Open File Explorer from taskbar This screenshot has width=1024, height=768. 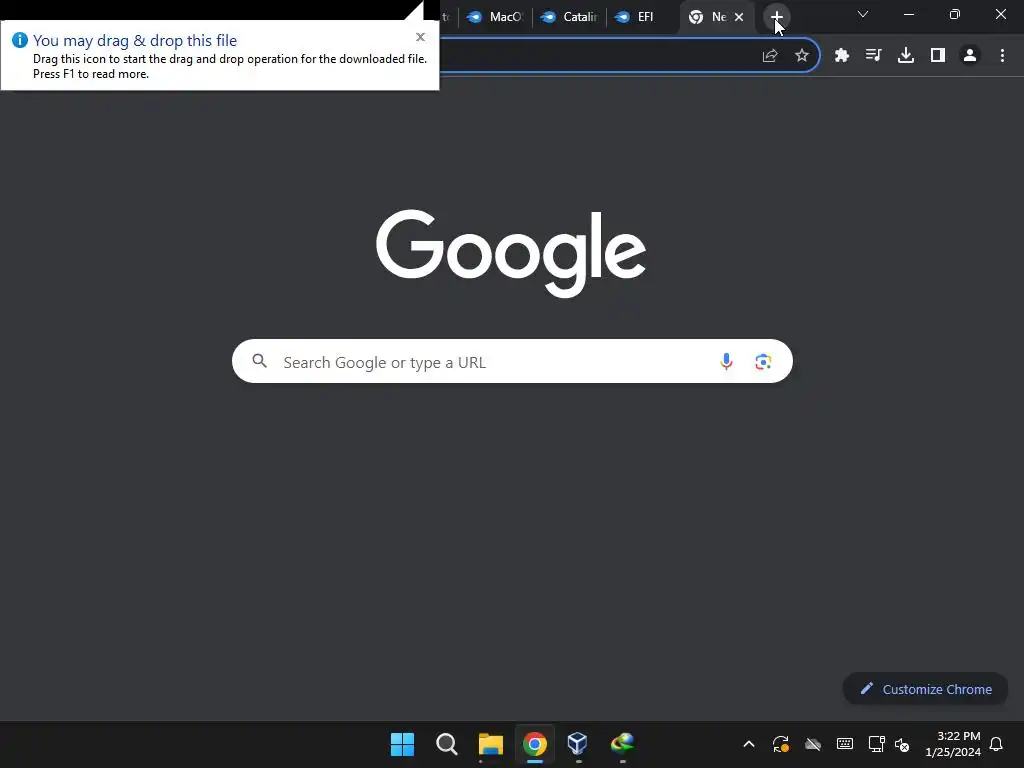point(490,744)
